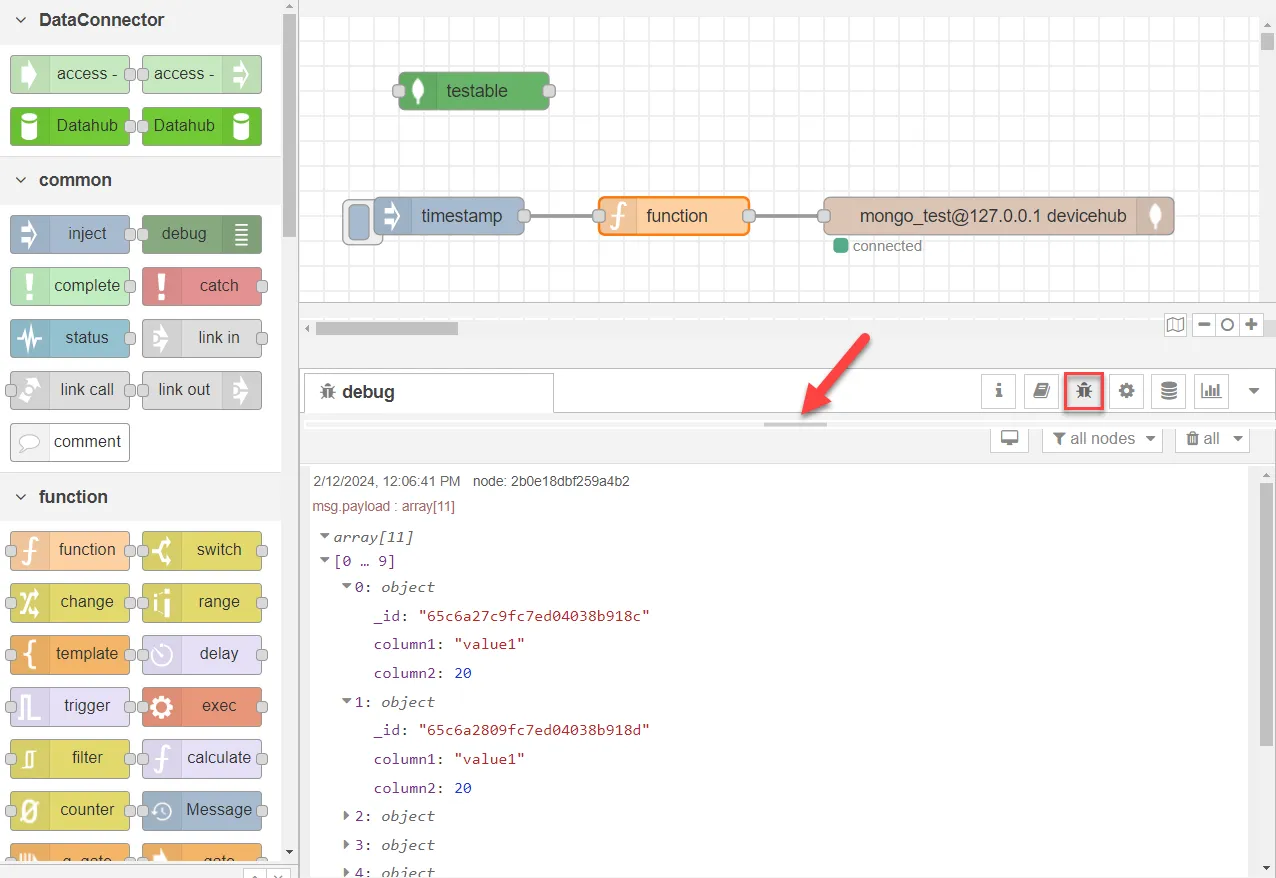Image resolution: width=1276 pixels, height=878 pixels.
Task: Open the sidebar tabs dropdown arrow
Action: click(1254, 391)
